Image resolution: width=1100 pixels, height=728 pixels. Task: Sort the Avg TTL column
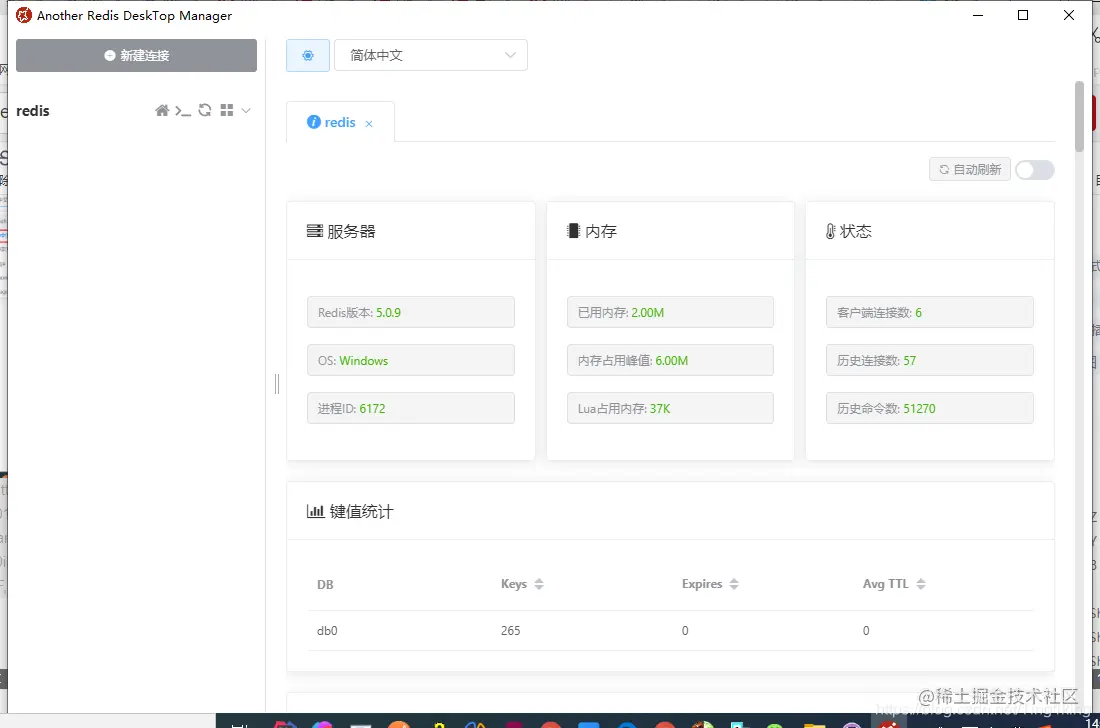click(x=920, y=584)
